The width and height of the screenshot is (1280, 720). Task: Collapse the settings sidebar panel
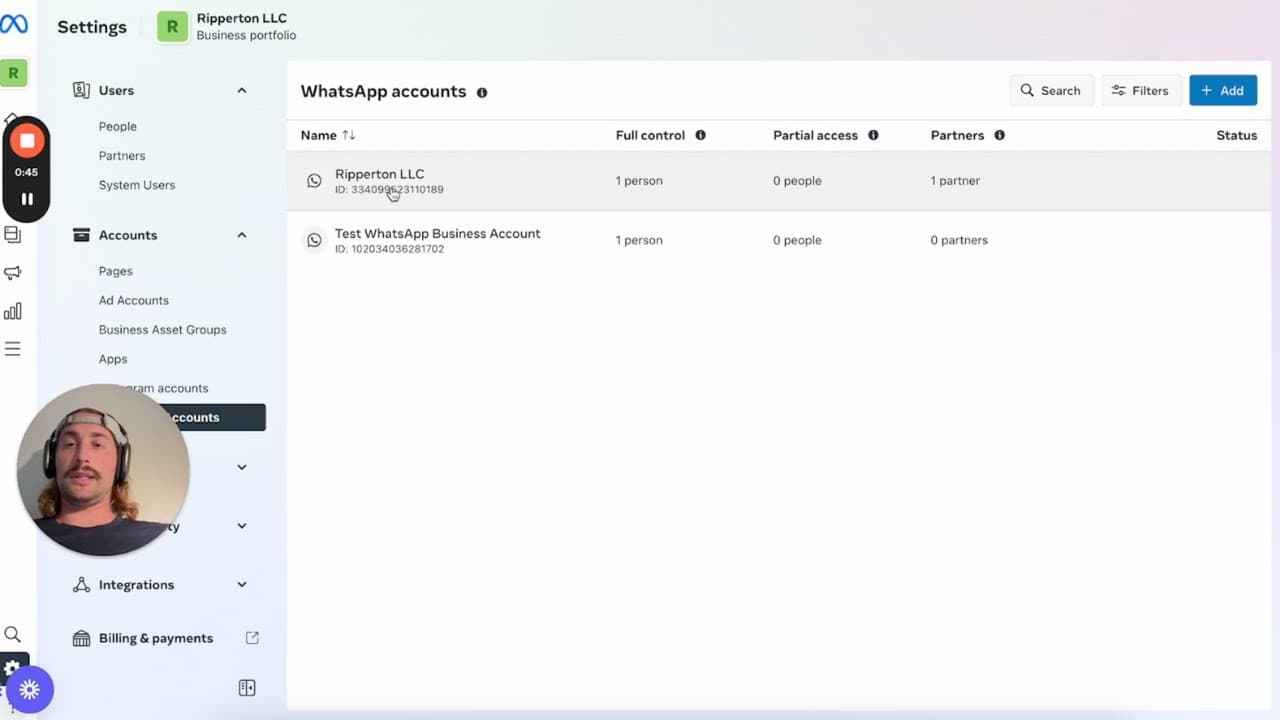(x=247, y=688)
